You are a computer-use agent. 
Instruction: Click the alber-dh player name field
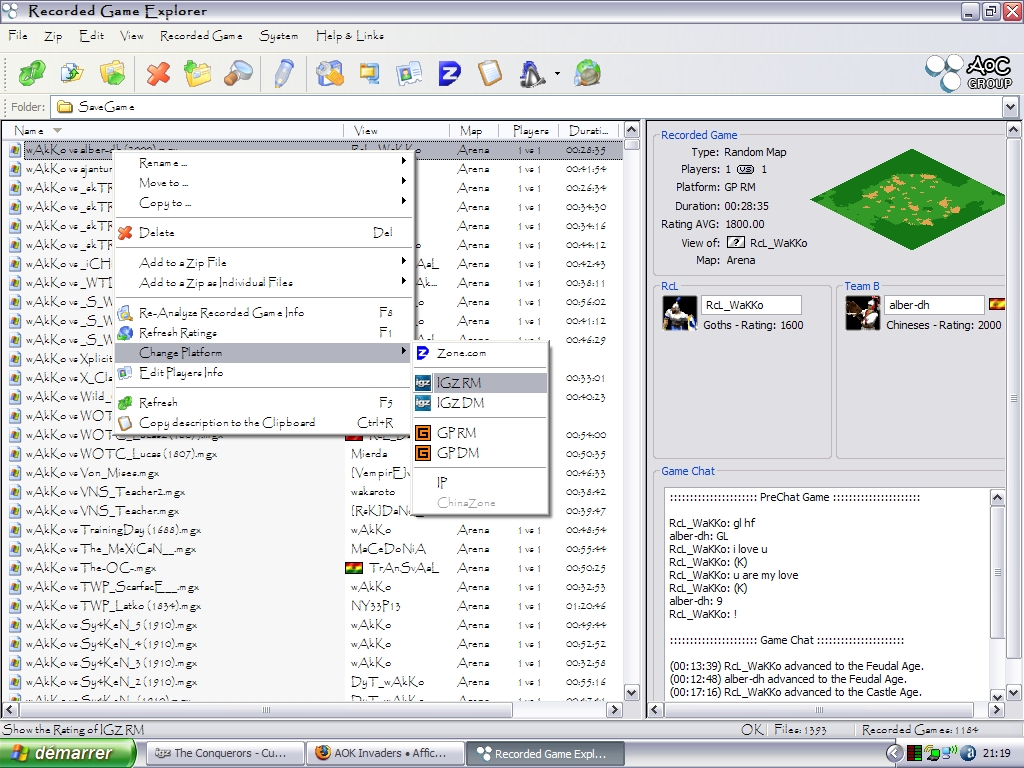[x=935, y=305]
